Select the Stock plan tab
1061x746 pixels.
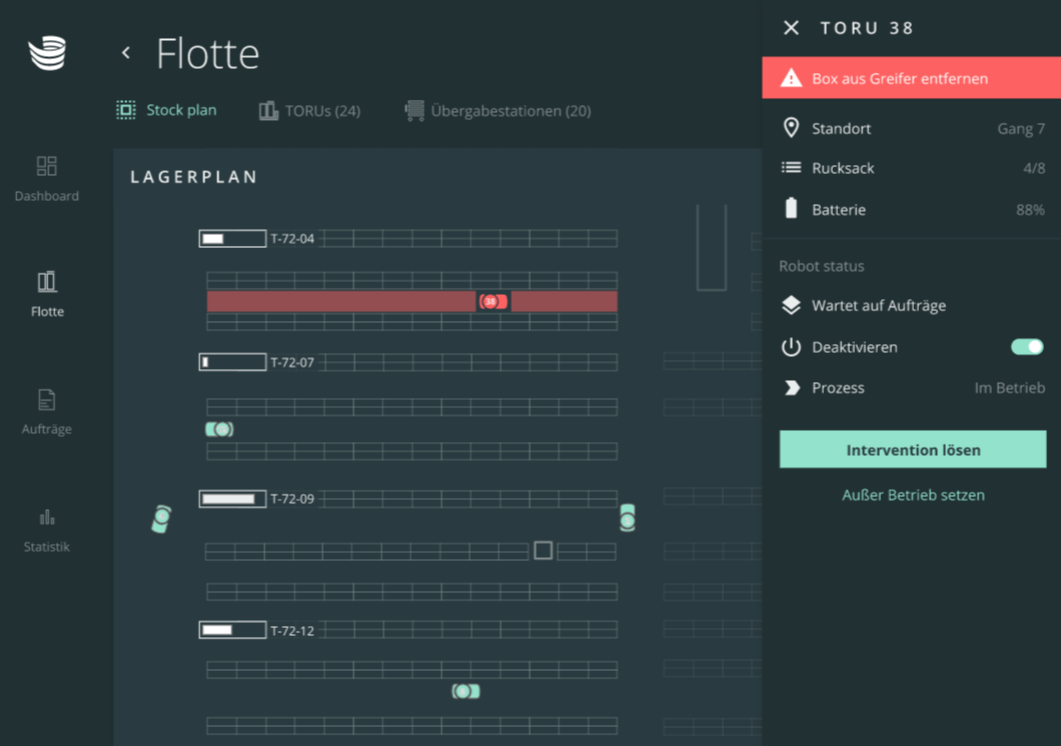[167, 110]
